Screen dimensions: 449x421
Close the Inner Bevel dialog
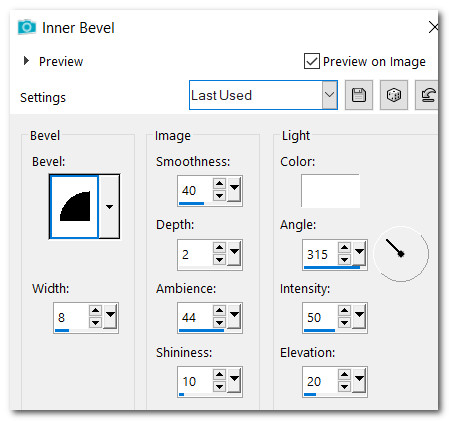pyautogui.click(x=433, y=27)
